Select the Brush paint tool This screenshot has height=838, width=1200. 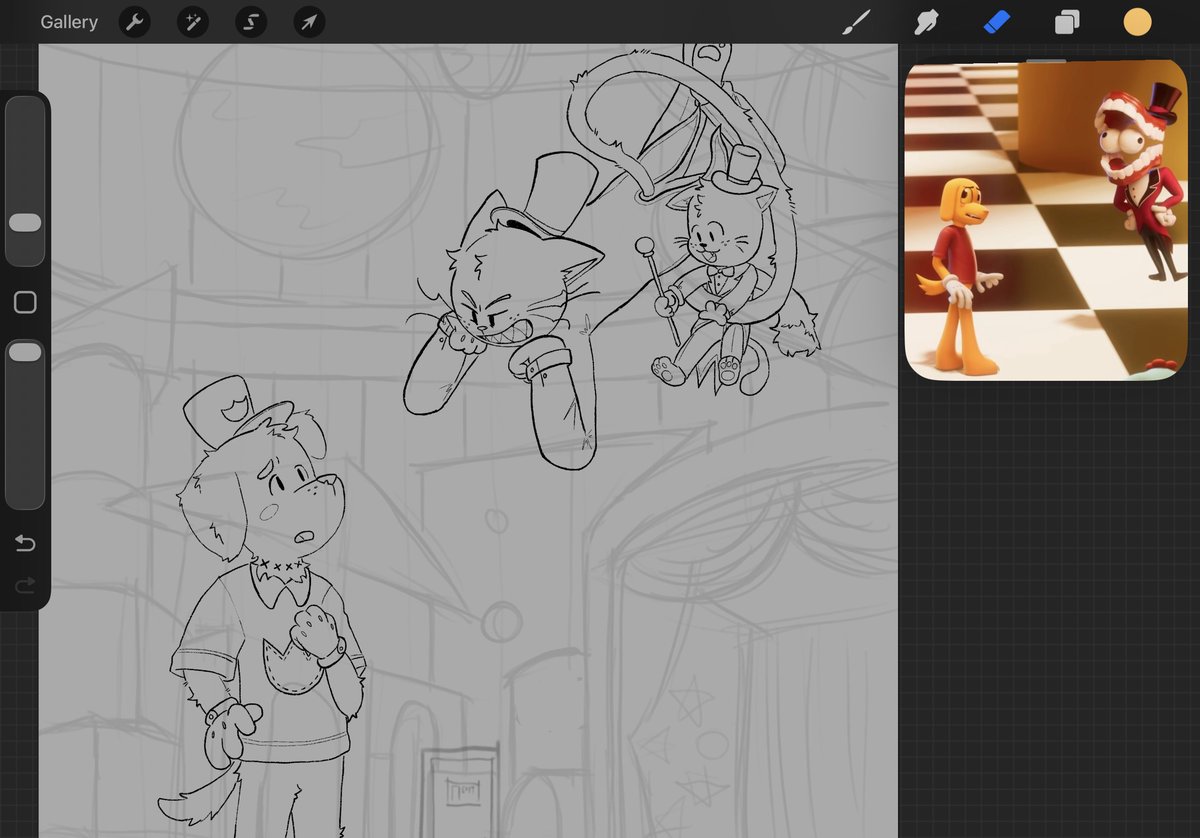point(856,22)
